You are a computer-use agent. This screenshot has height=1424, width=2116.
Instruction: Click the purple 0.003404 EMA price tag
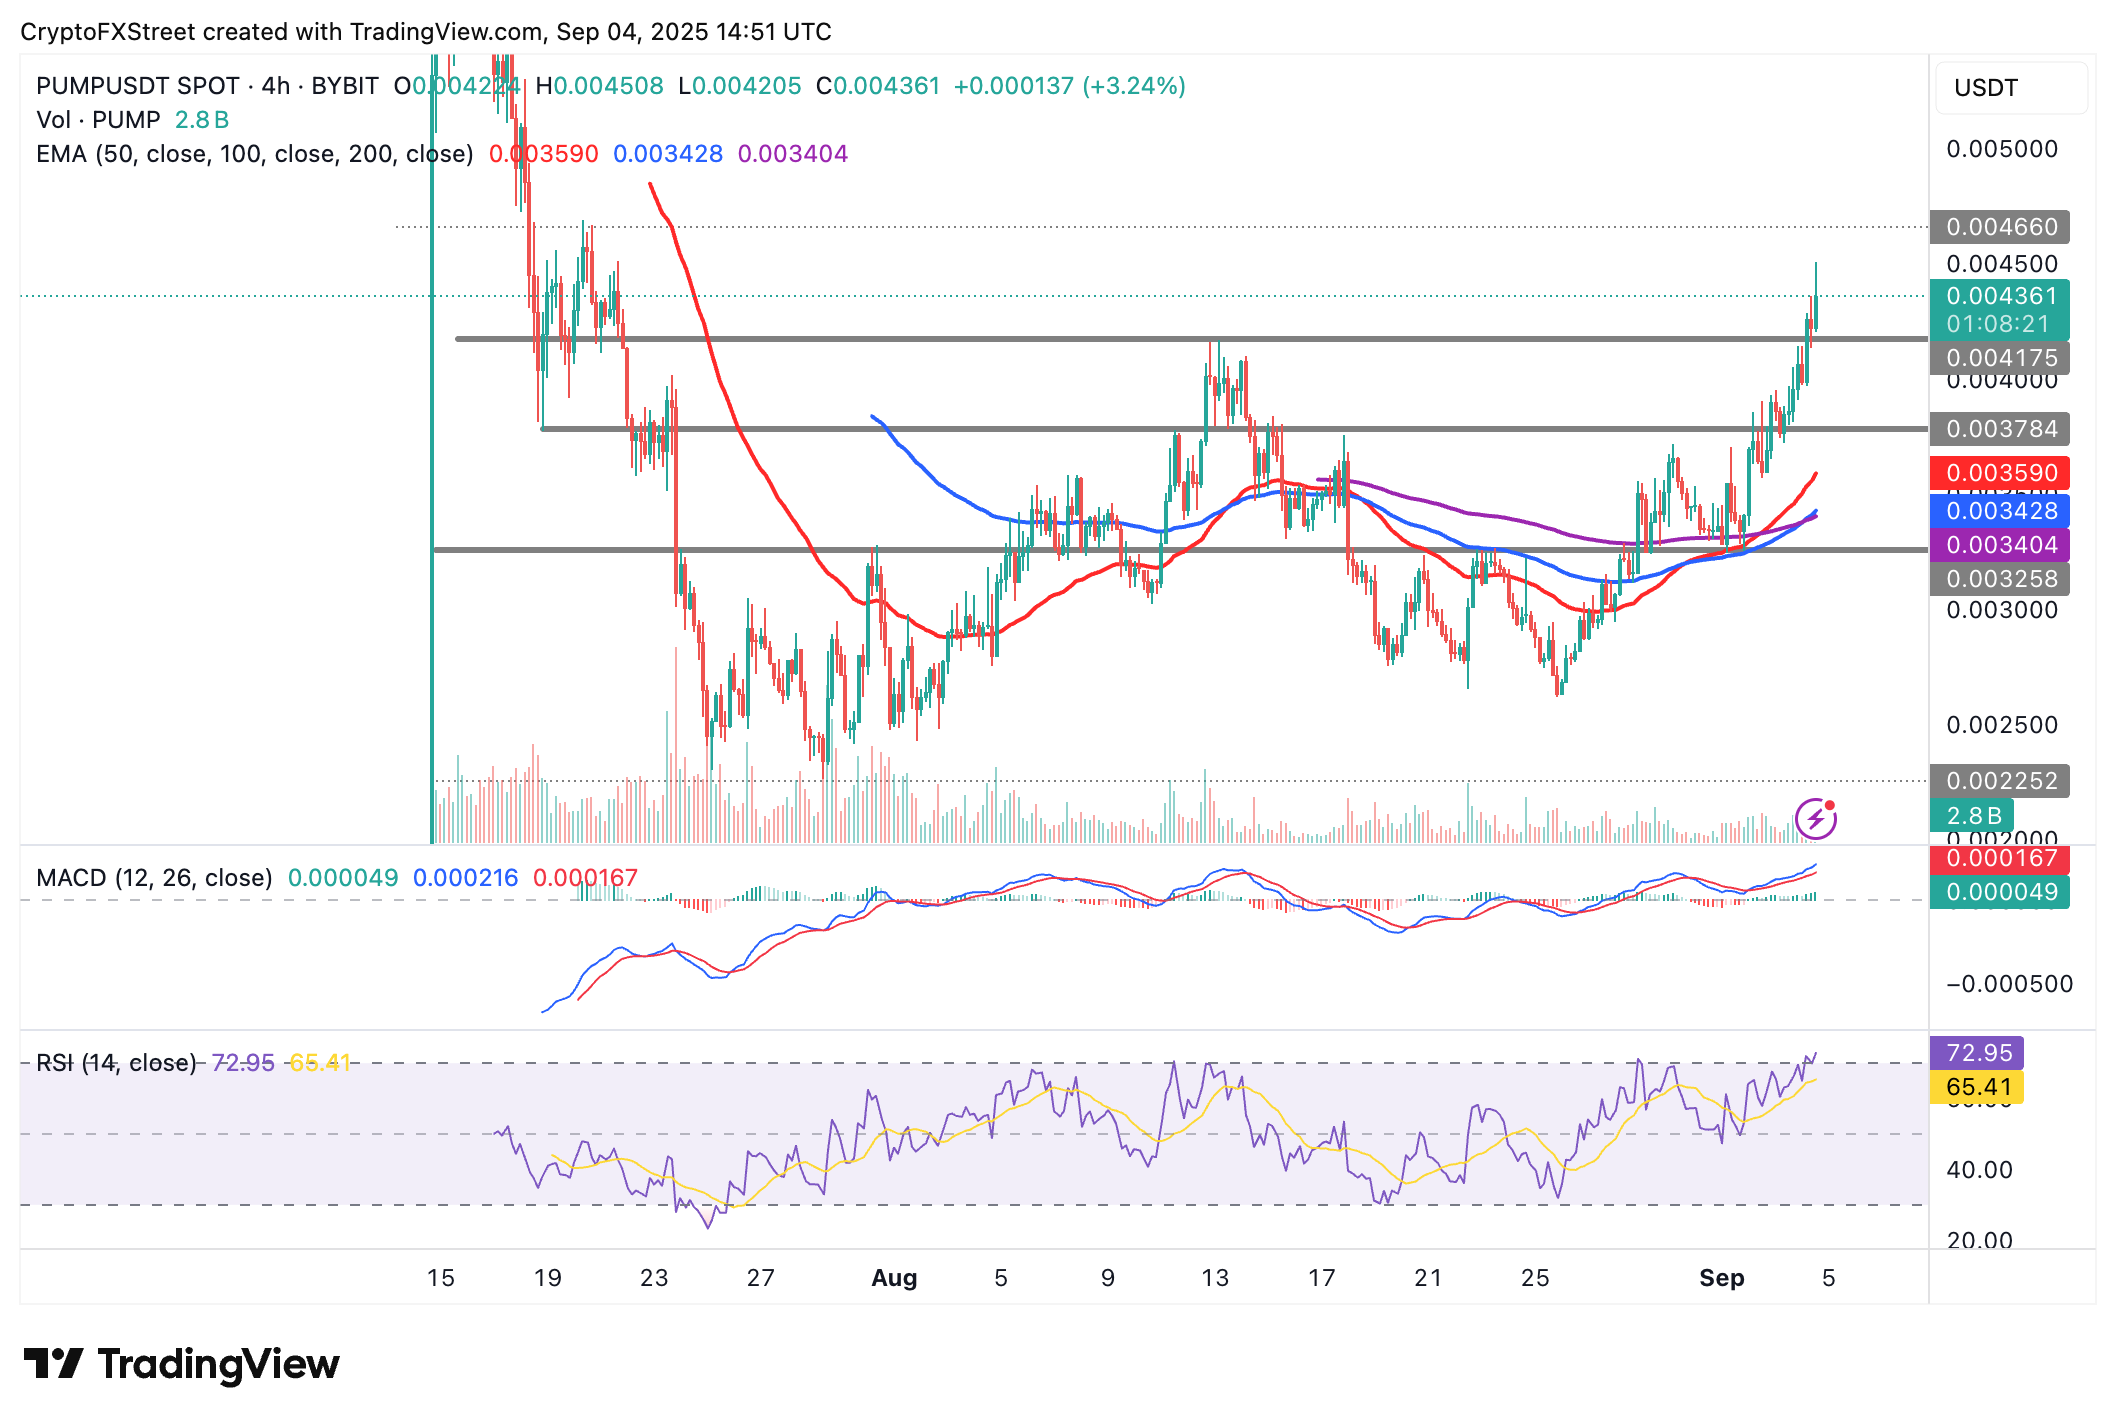(x=1999, y=545)
